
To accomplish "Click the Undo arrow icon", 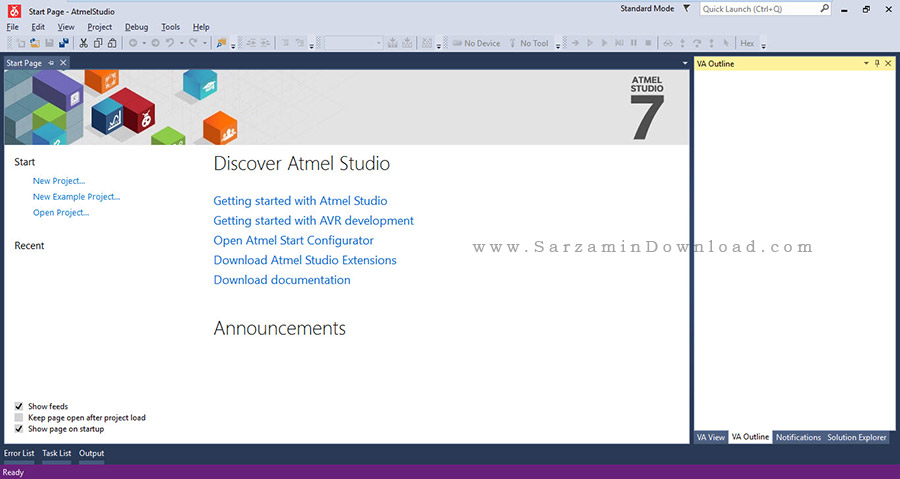I will (x=170, y=43).
